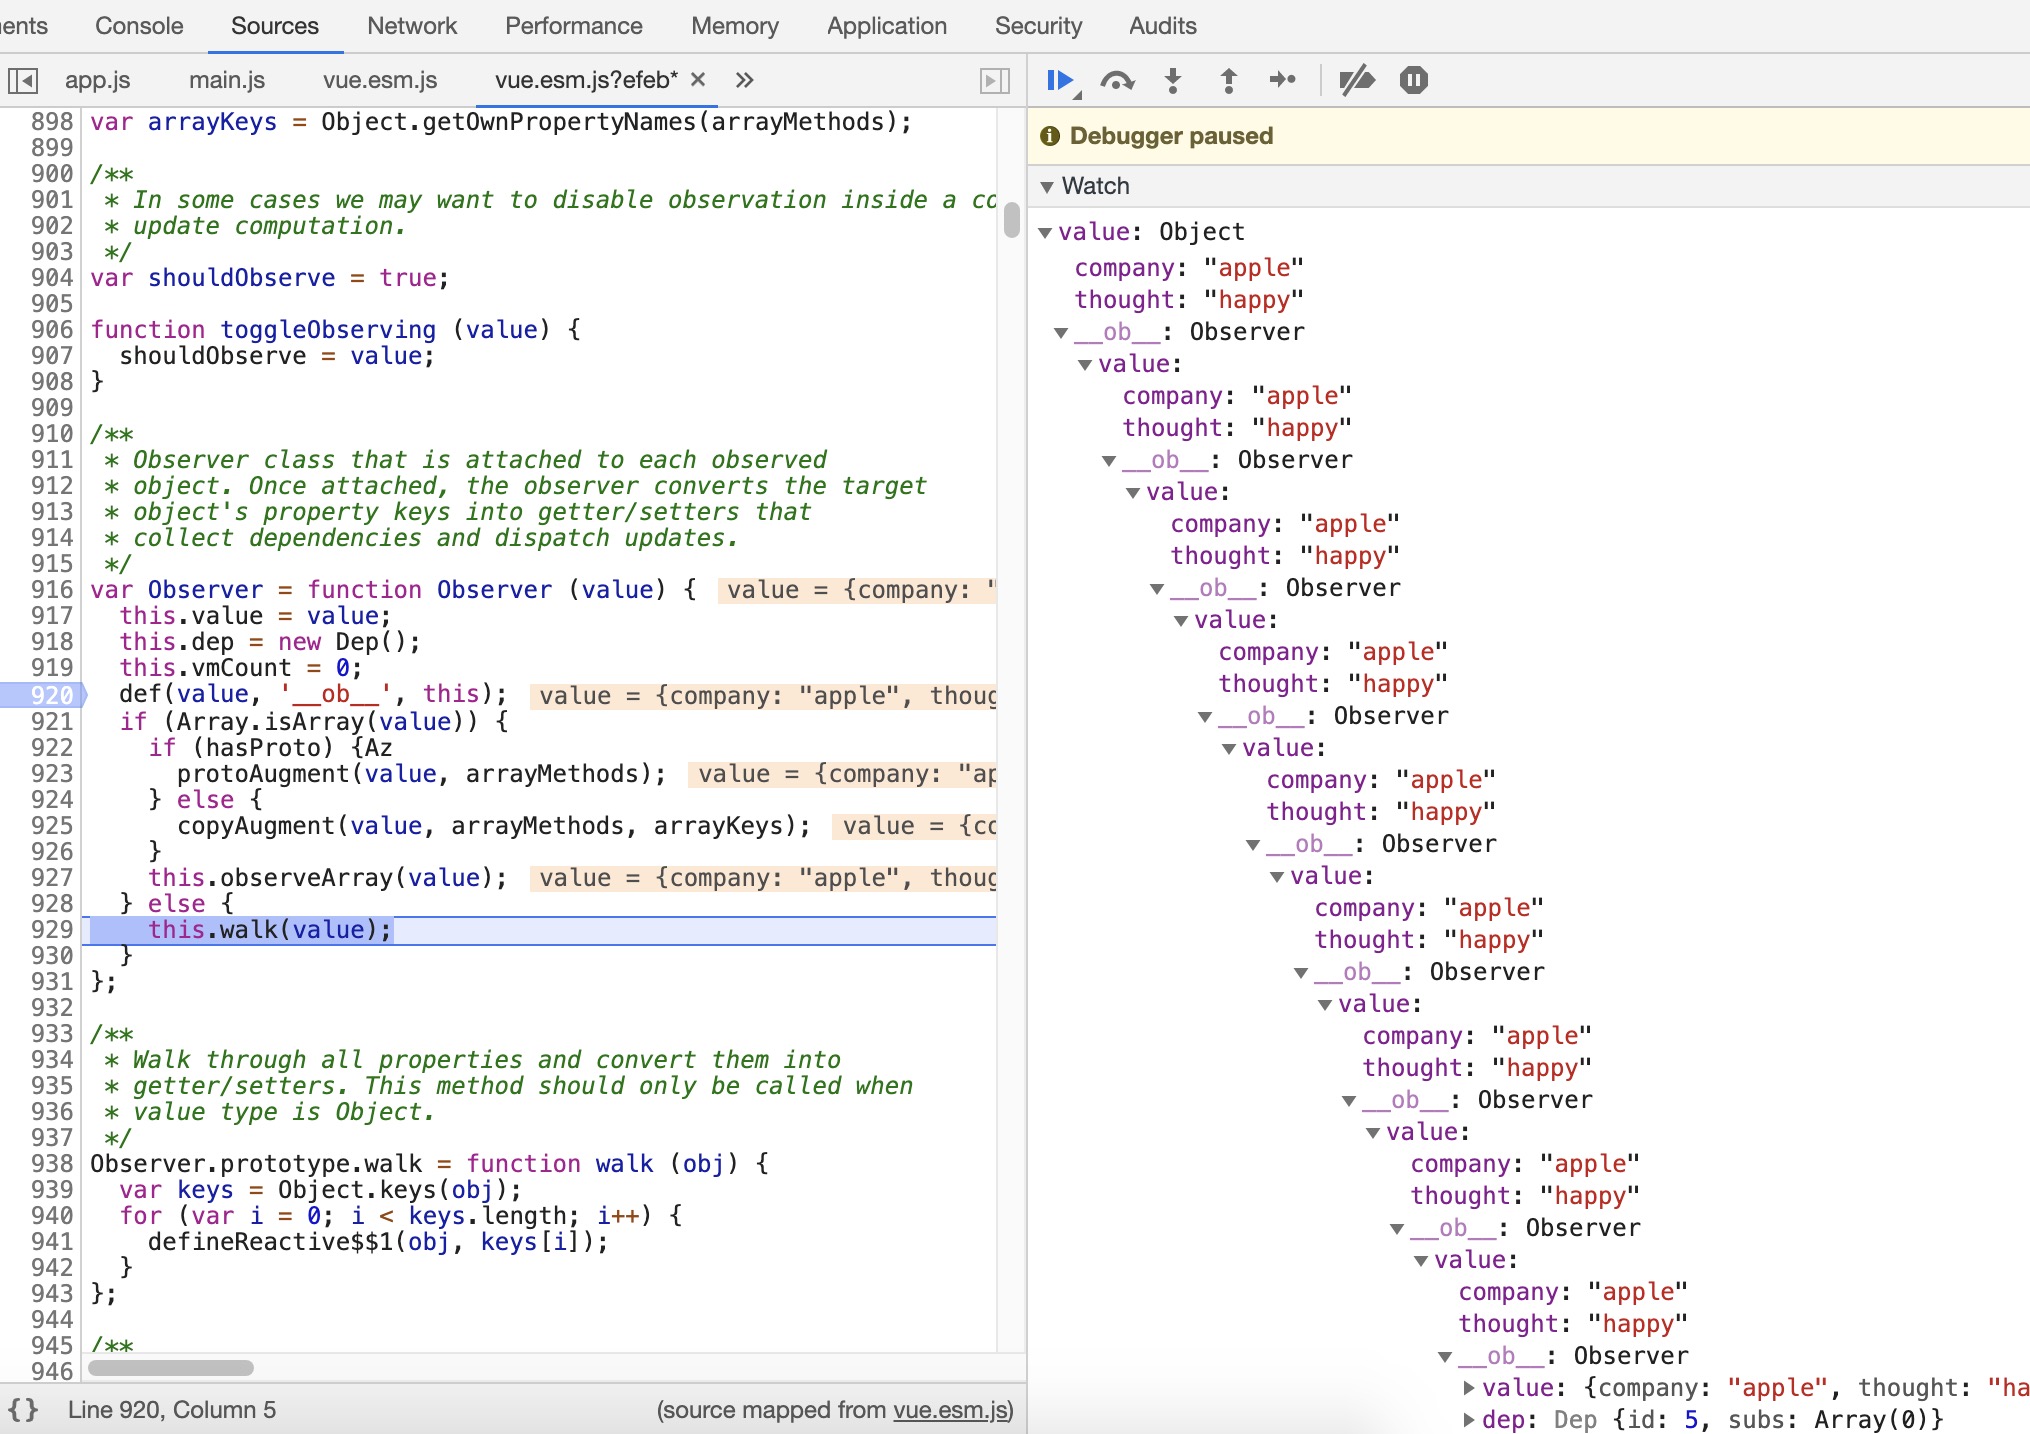Click the defineReactive$$1(obj, keys[i]) call

[378, 1242]
